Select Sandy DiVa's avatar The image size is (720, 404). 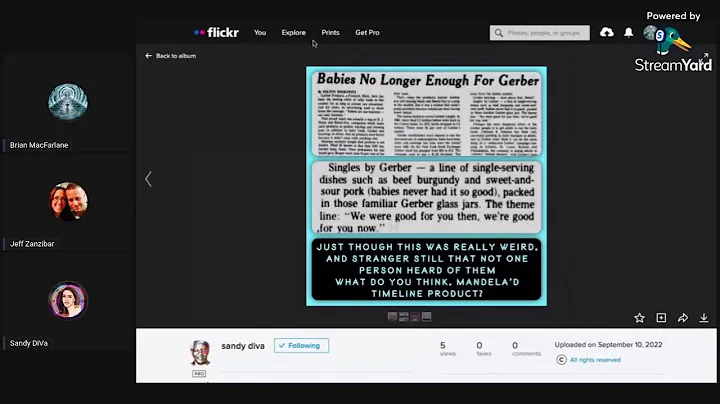click(x=68, y=300)
